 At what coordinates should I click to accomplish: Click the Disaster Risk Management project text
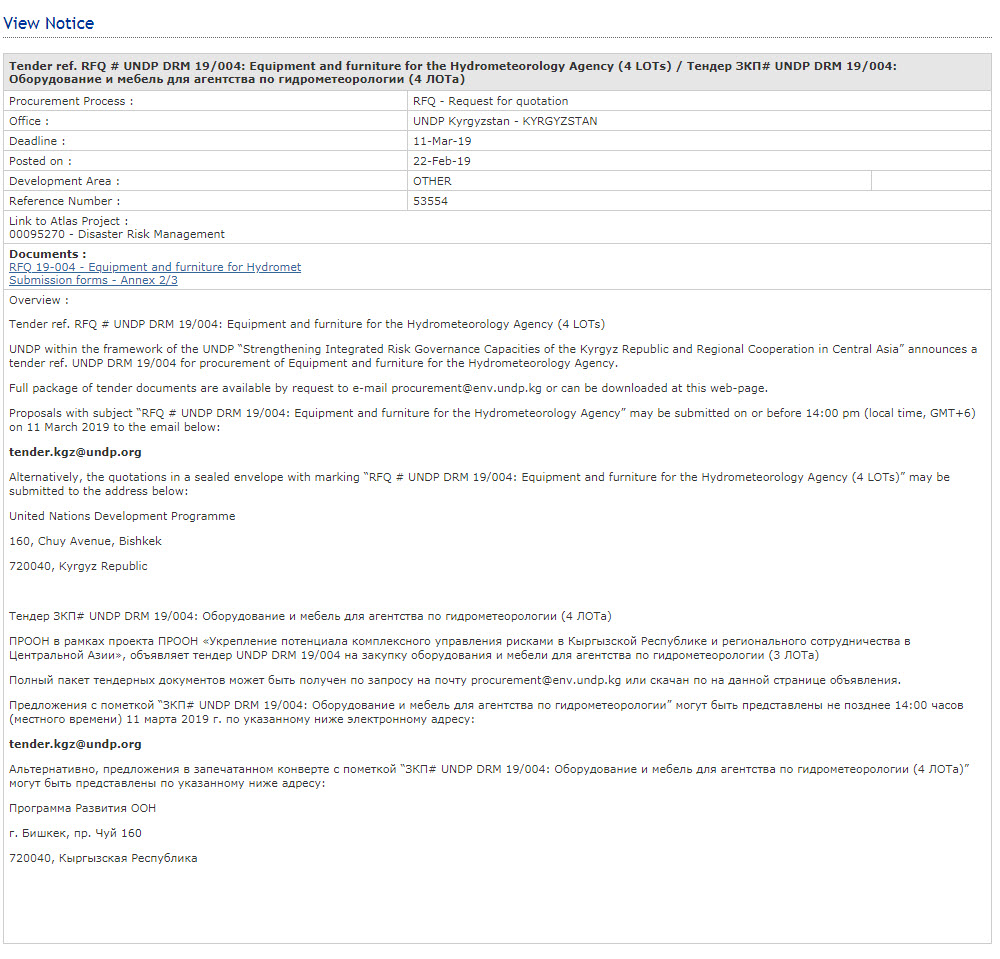point(117,234)
